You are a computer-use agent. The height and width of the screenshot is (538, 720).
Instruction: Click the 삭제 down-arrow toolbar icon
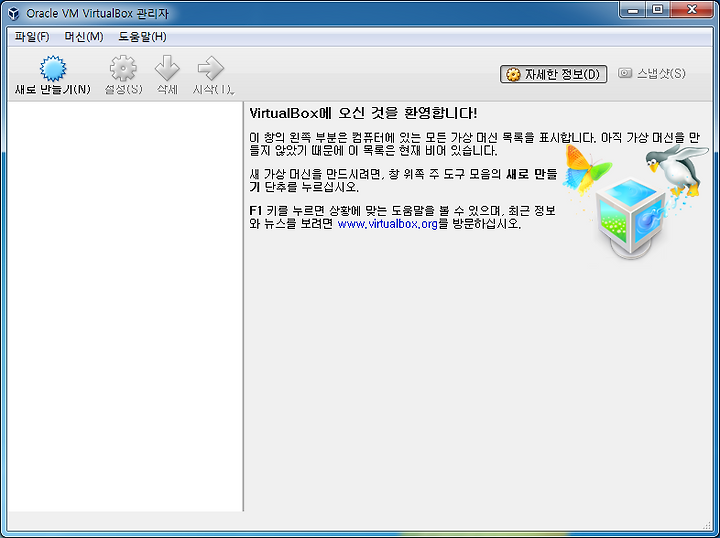[x=167, y=68]
